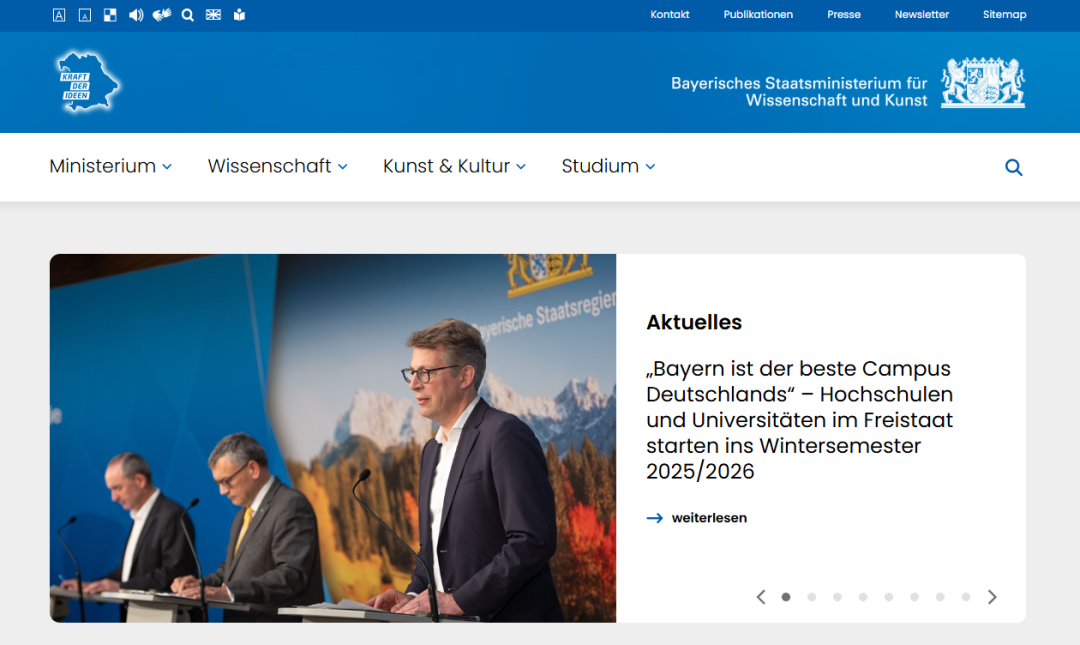Expand the Wissenschaft dropdown menu
The image size is (1080, 645).
click(277, 167)
